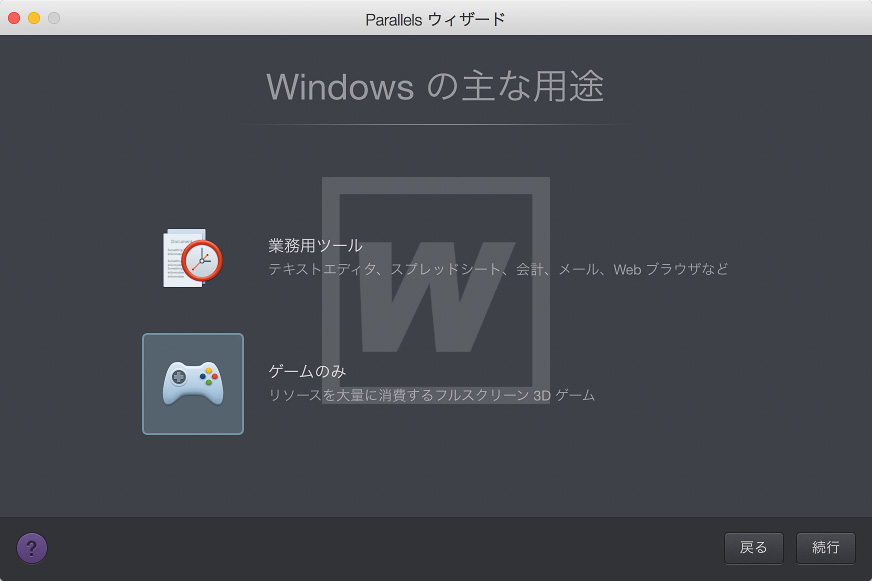Click the 続行 (Continue) button
The width and height of the screenshot is (872, 581).
[826, 548]
